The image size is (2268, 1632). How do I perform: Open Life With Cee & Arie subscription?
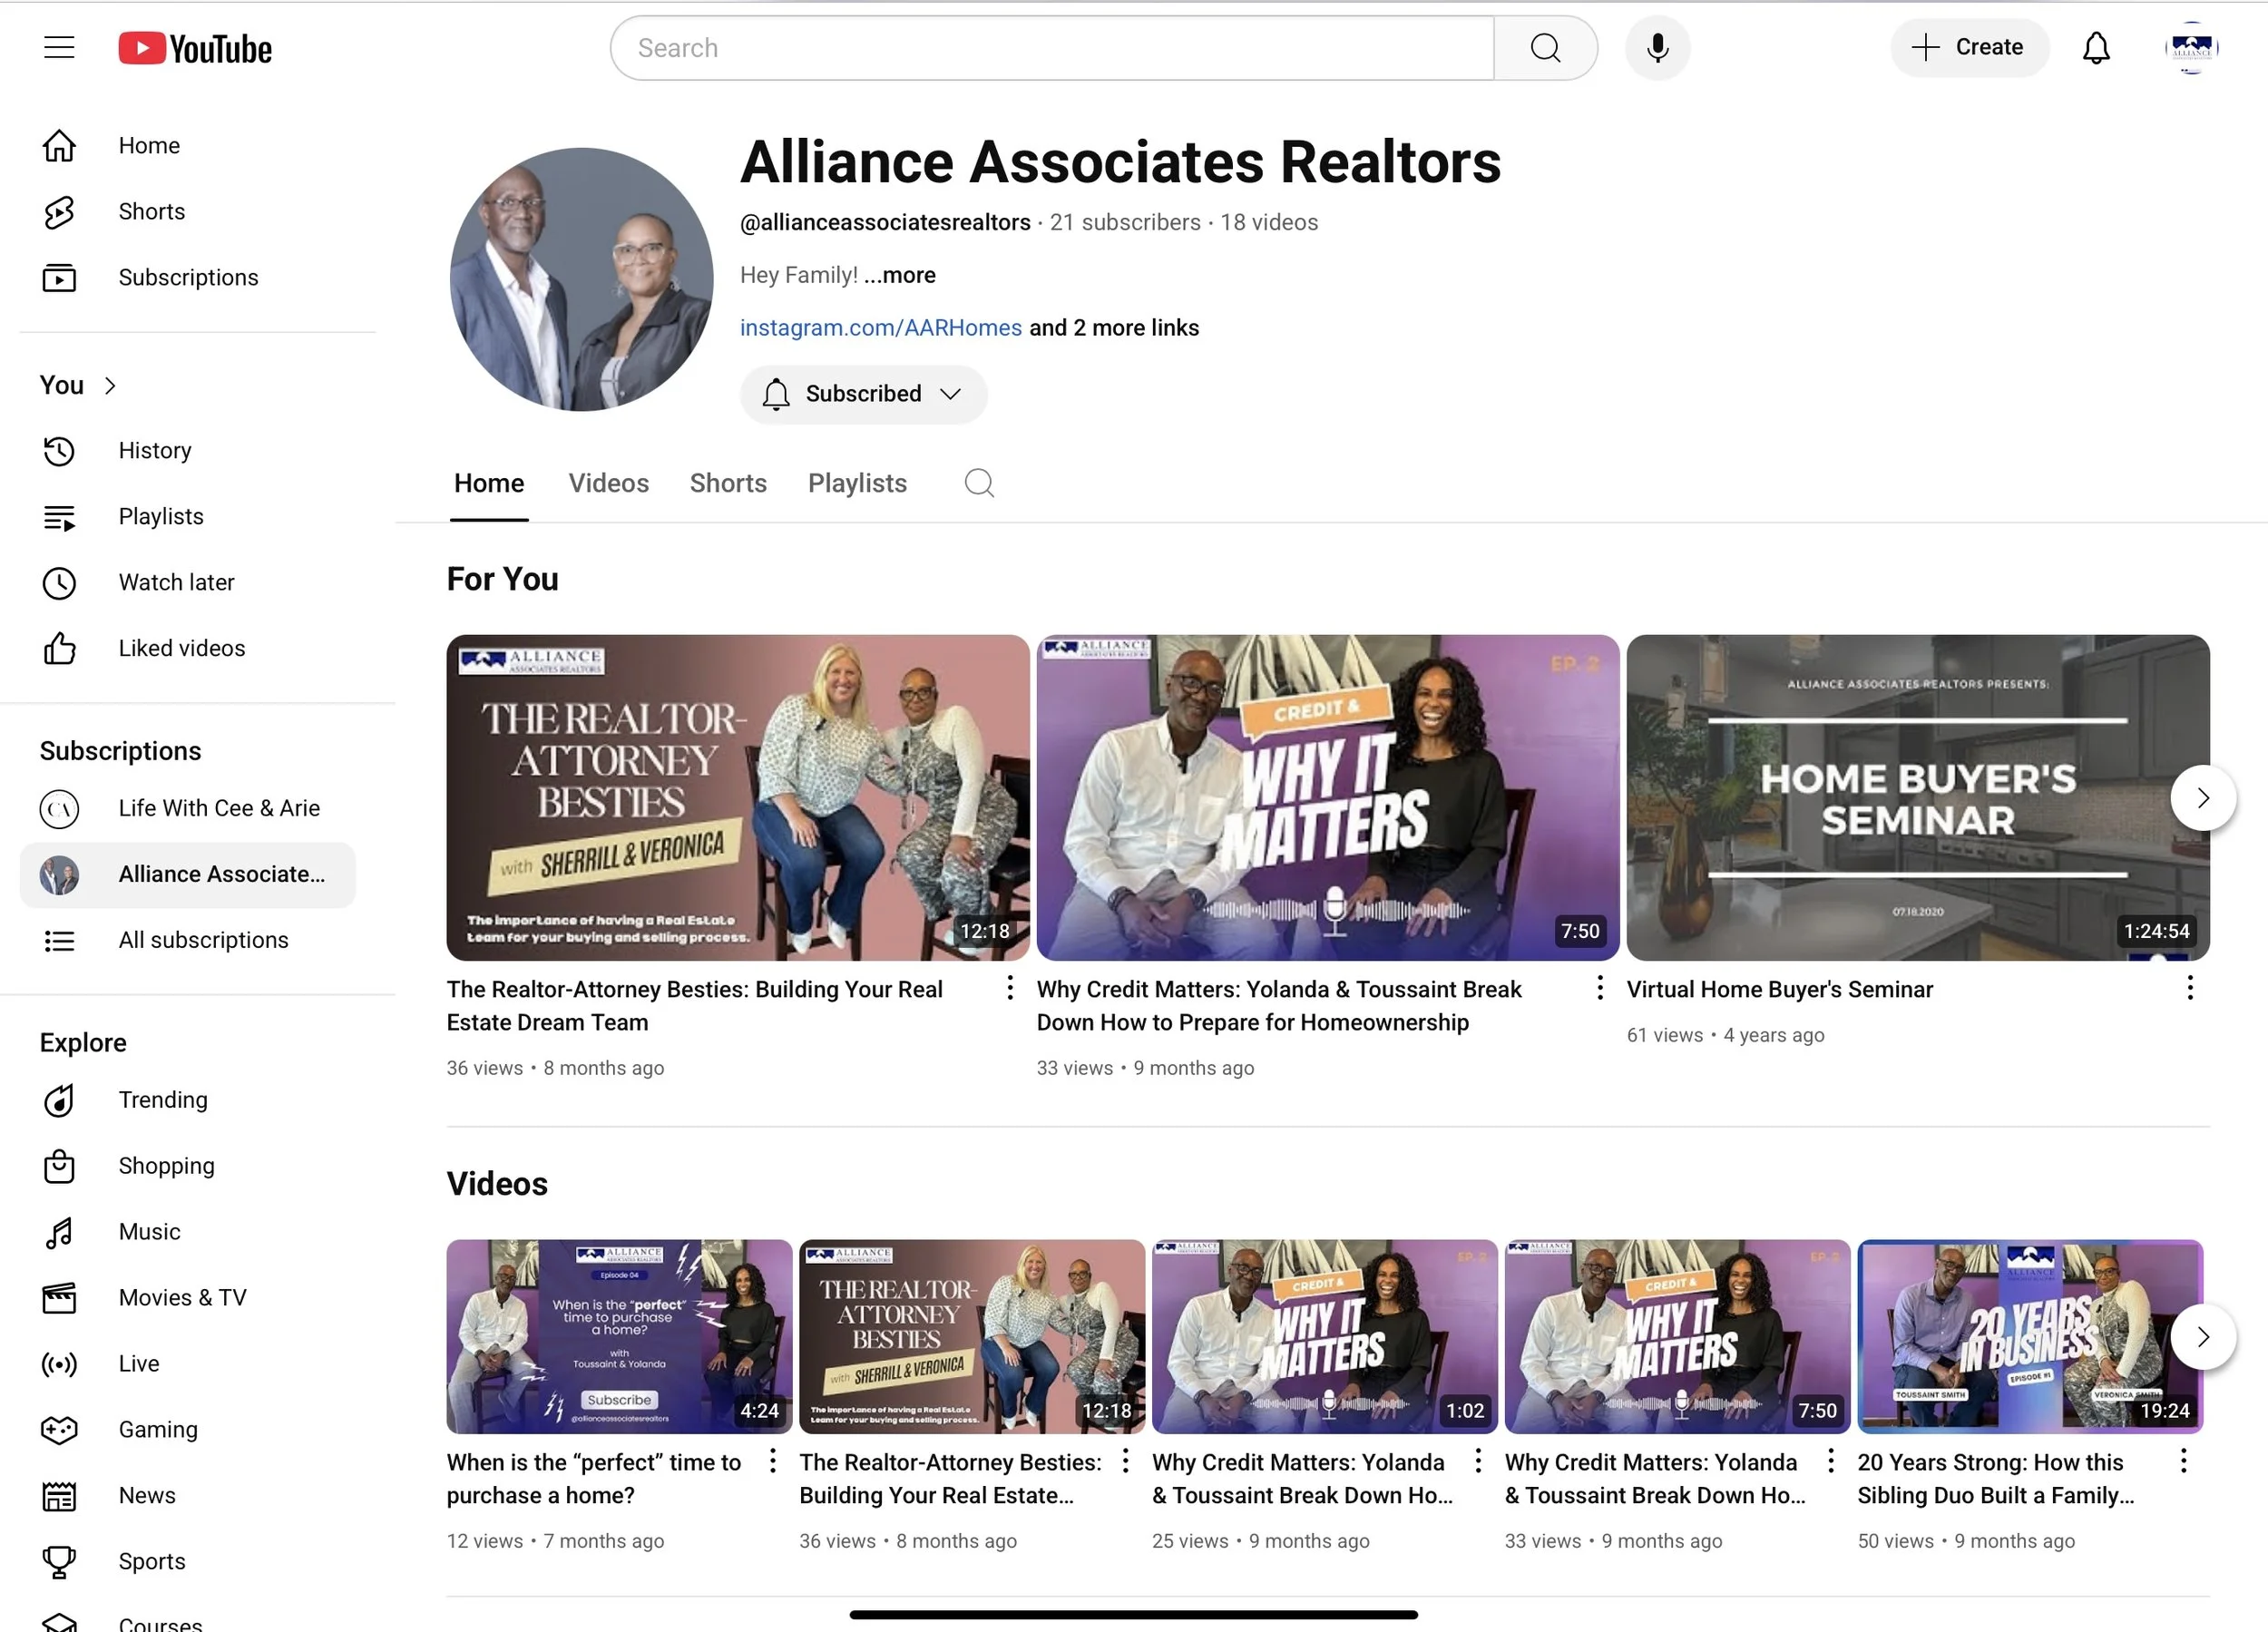coord(188,808)
